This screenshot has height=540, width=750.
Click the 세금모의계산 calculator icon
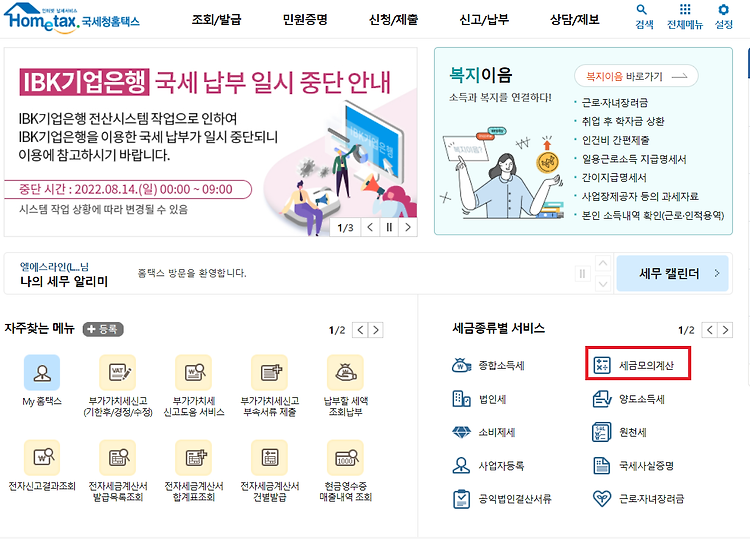(x=602, y=365)
